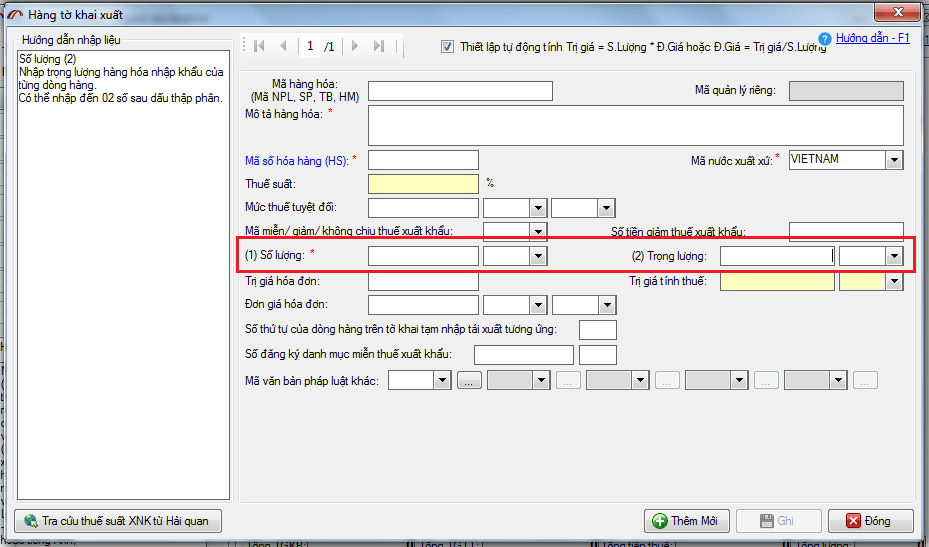Image resolution: width=929 pixels, height=547 pixels.
Task: Click the blue help question mark icon
Action: (825, 39)
